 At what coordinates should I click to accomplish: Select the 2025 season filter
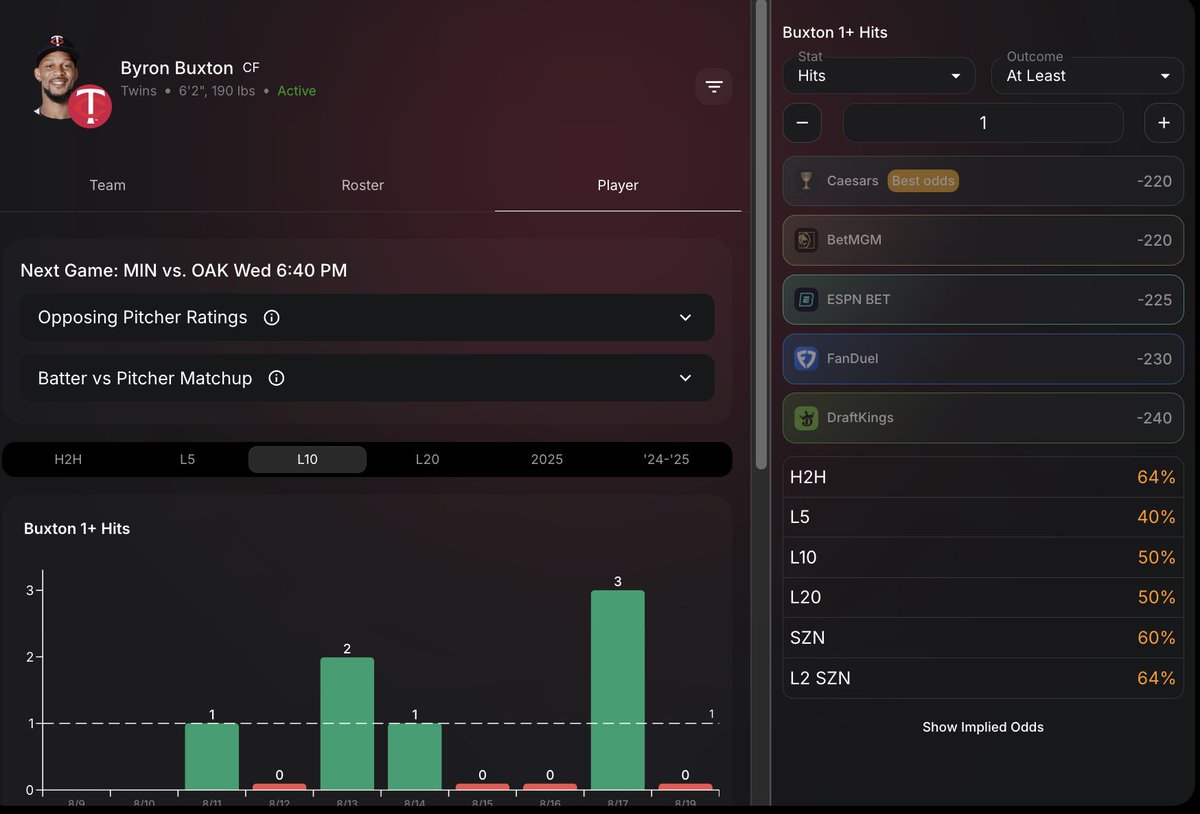pyautogui.click(x=547, y=459)
